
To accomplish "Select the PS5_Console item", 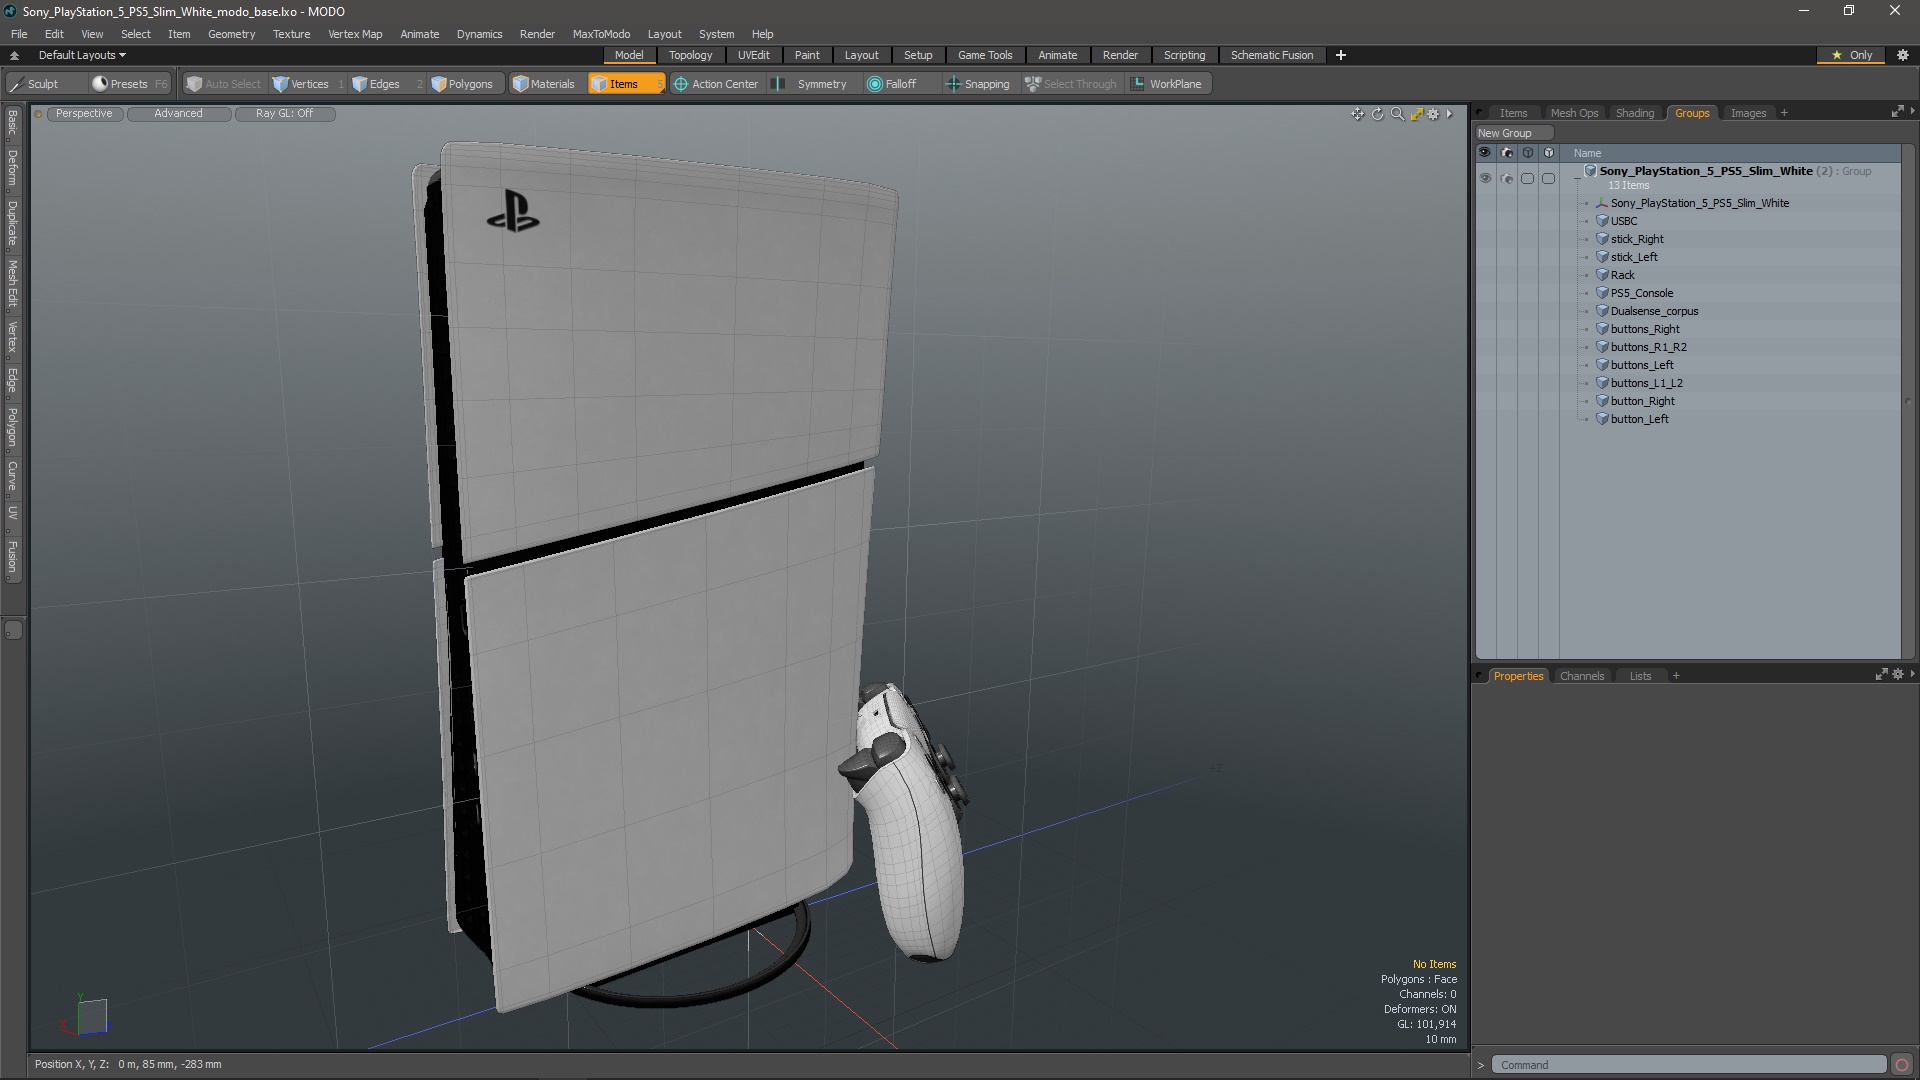I will [x=1641, y=293].
